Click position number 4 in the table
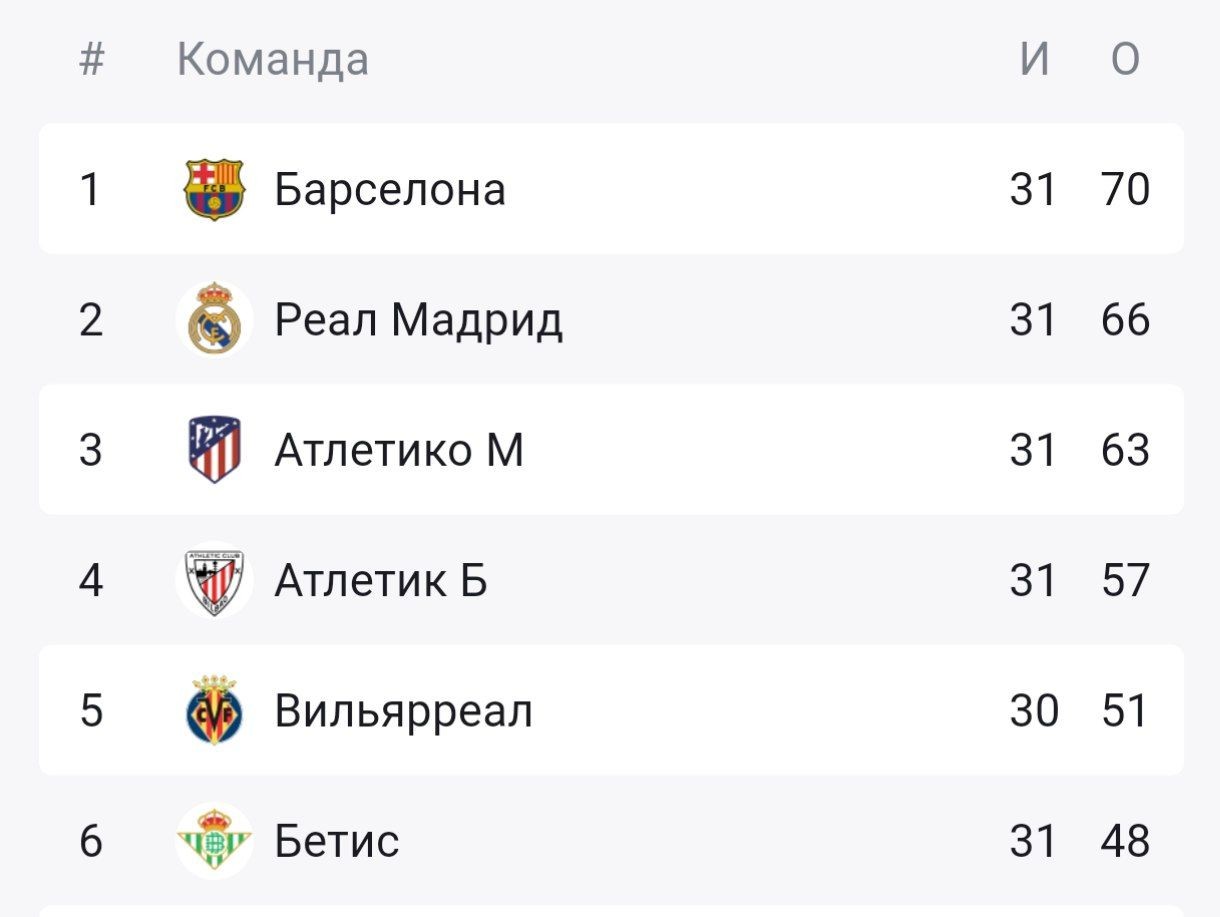 [91, 580]
